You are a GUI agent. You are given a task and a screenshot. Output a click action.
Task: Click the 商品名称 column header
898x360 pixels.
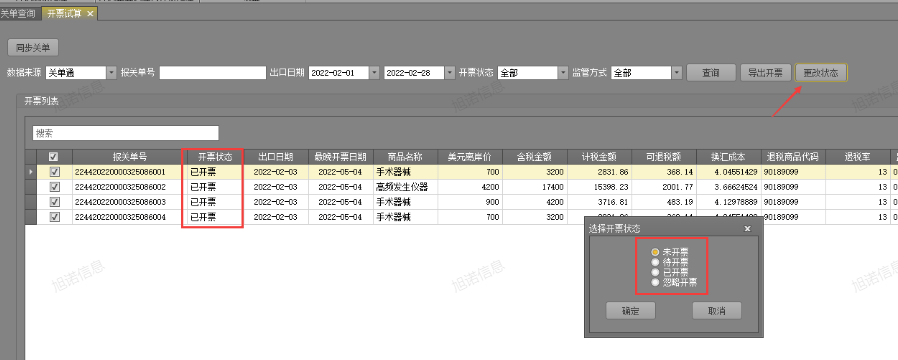point(405,156)
